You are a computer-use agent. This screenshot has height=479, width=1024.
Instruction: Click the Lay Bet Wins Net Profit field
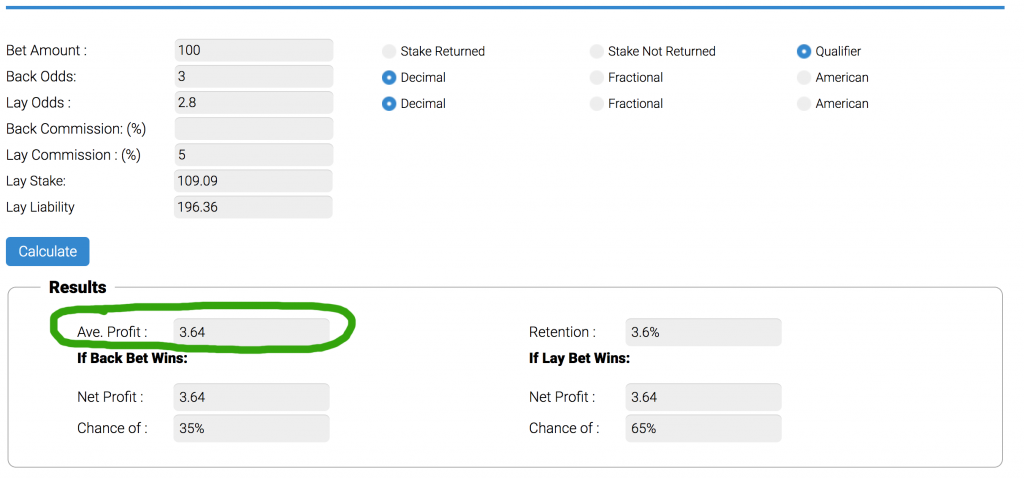click(703, 397)
